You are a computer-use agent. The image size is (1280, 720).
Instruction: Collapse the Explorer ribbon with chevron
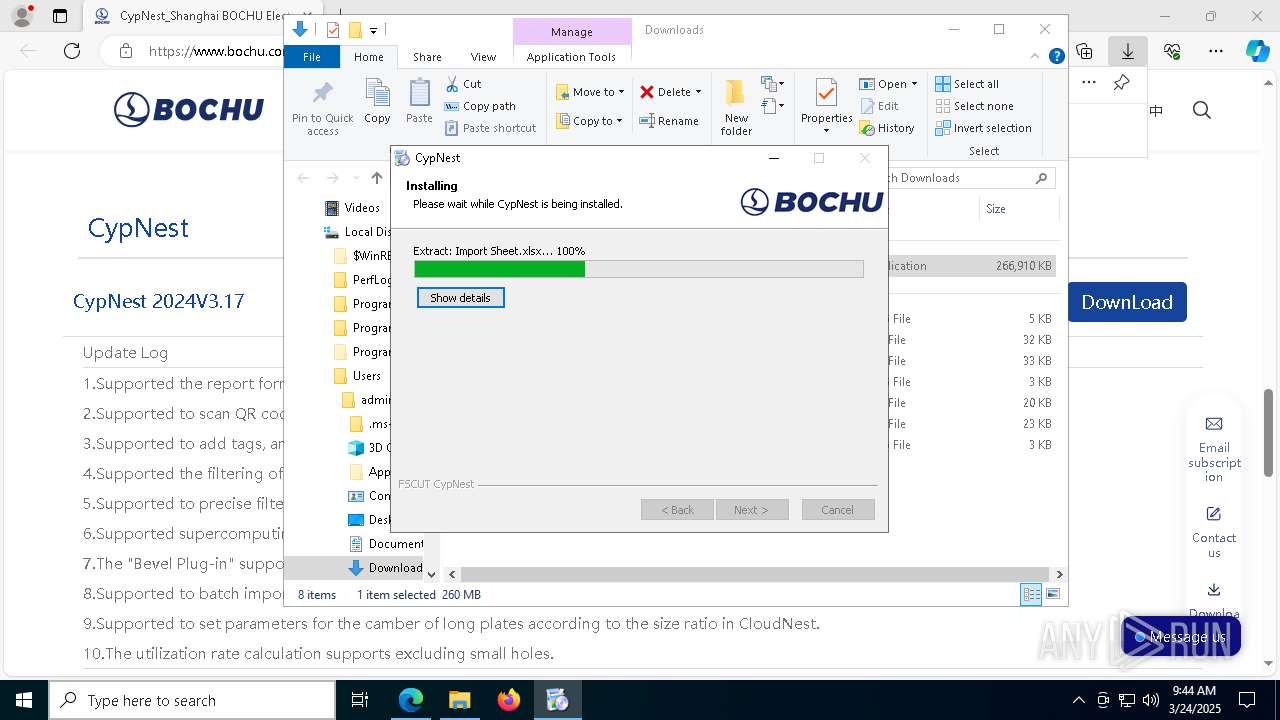[1036, 56]
